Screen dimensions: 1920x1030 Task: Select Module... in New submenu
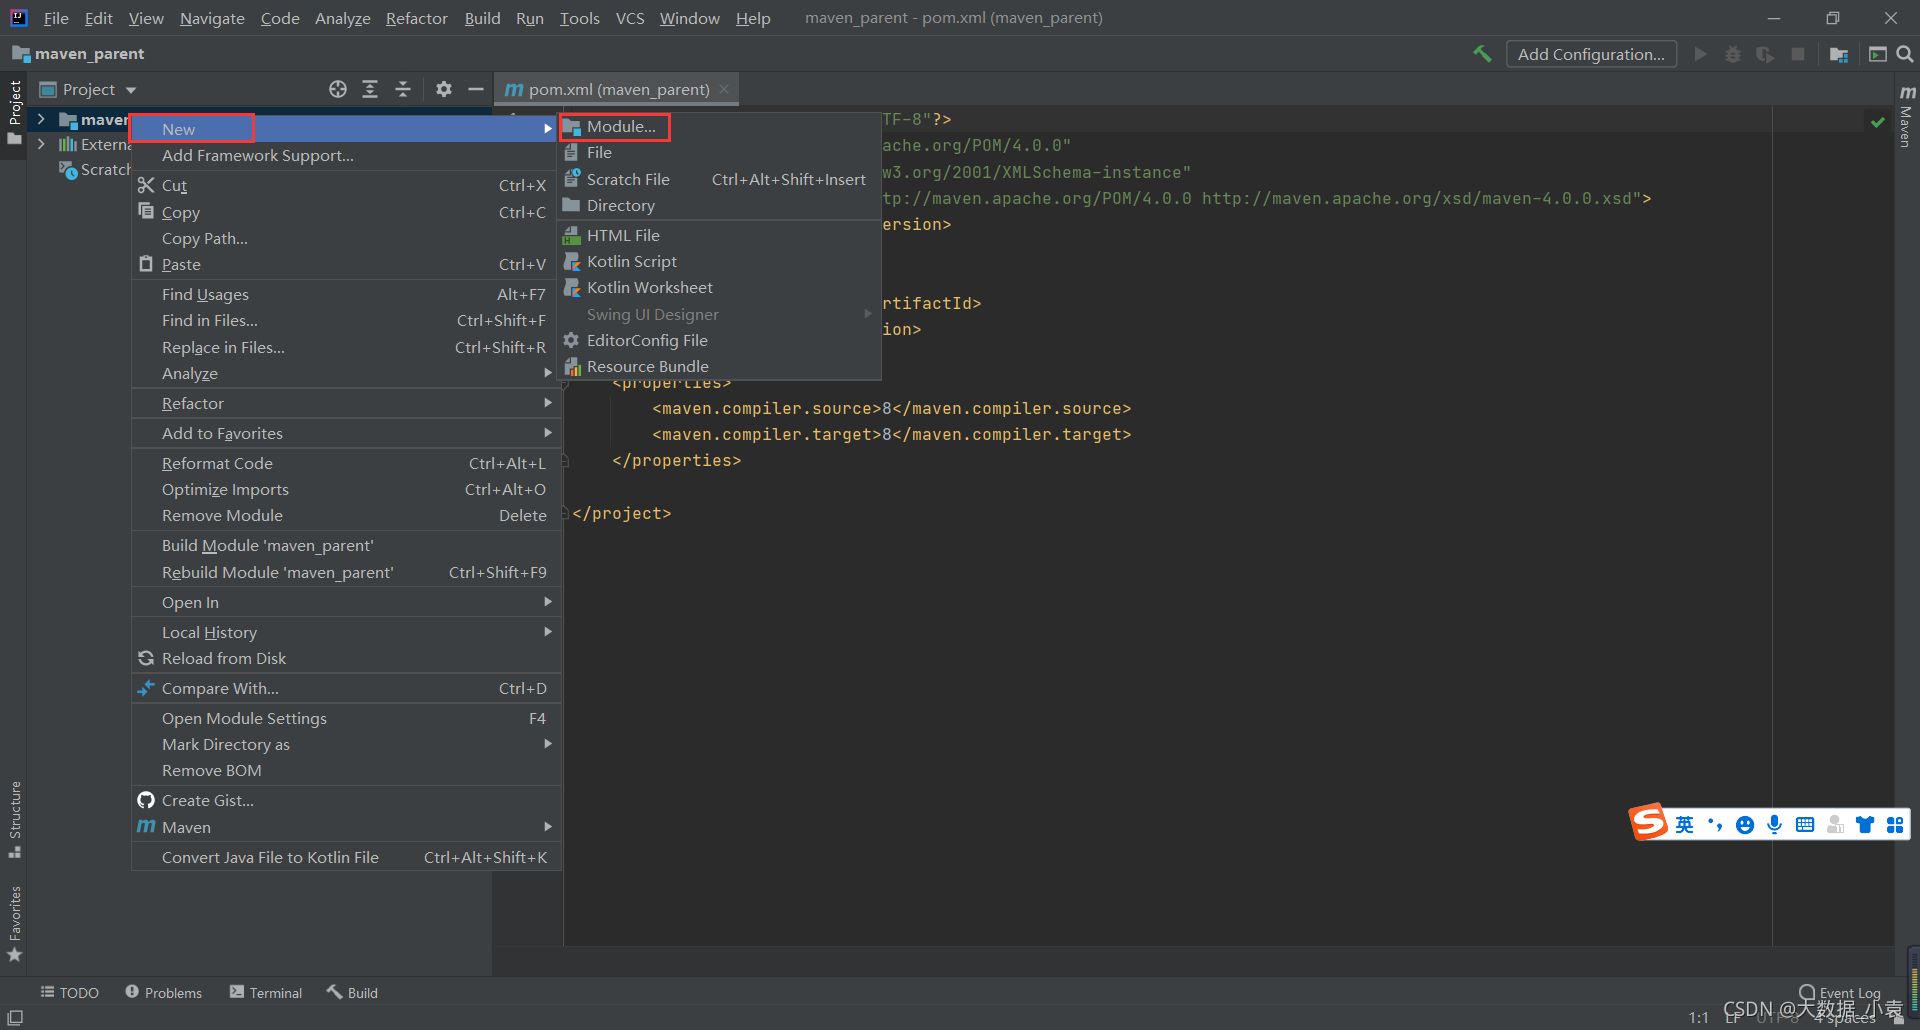point(719,126)
